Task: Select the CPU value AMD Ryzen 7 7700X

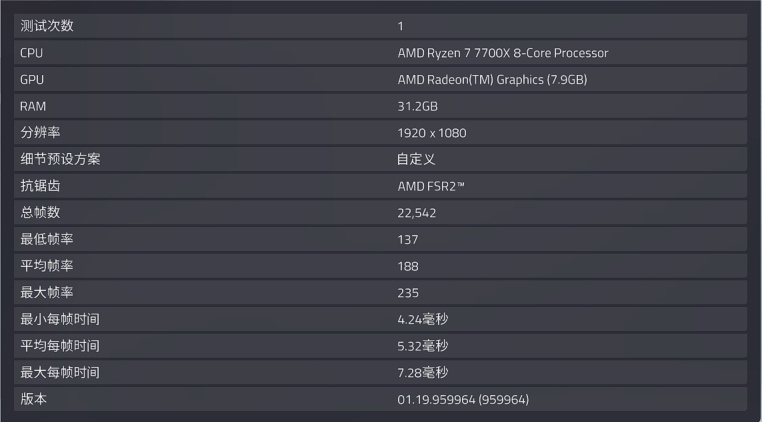Action: (502, 53)
